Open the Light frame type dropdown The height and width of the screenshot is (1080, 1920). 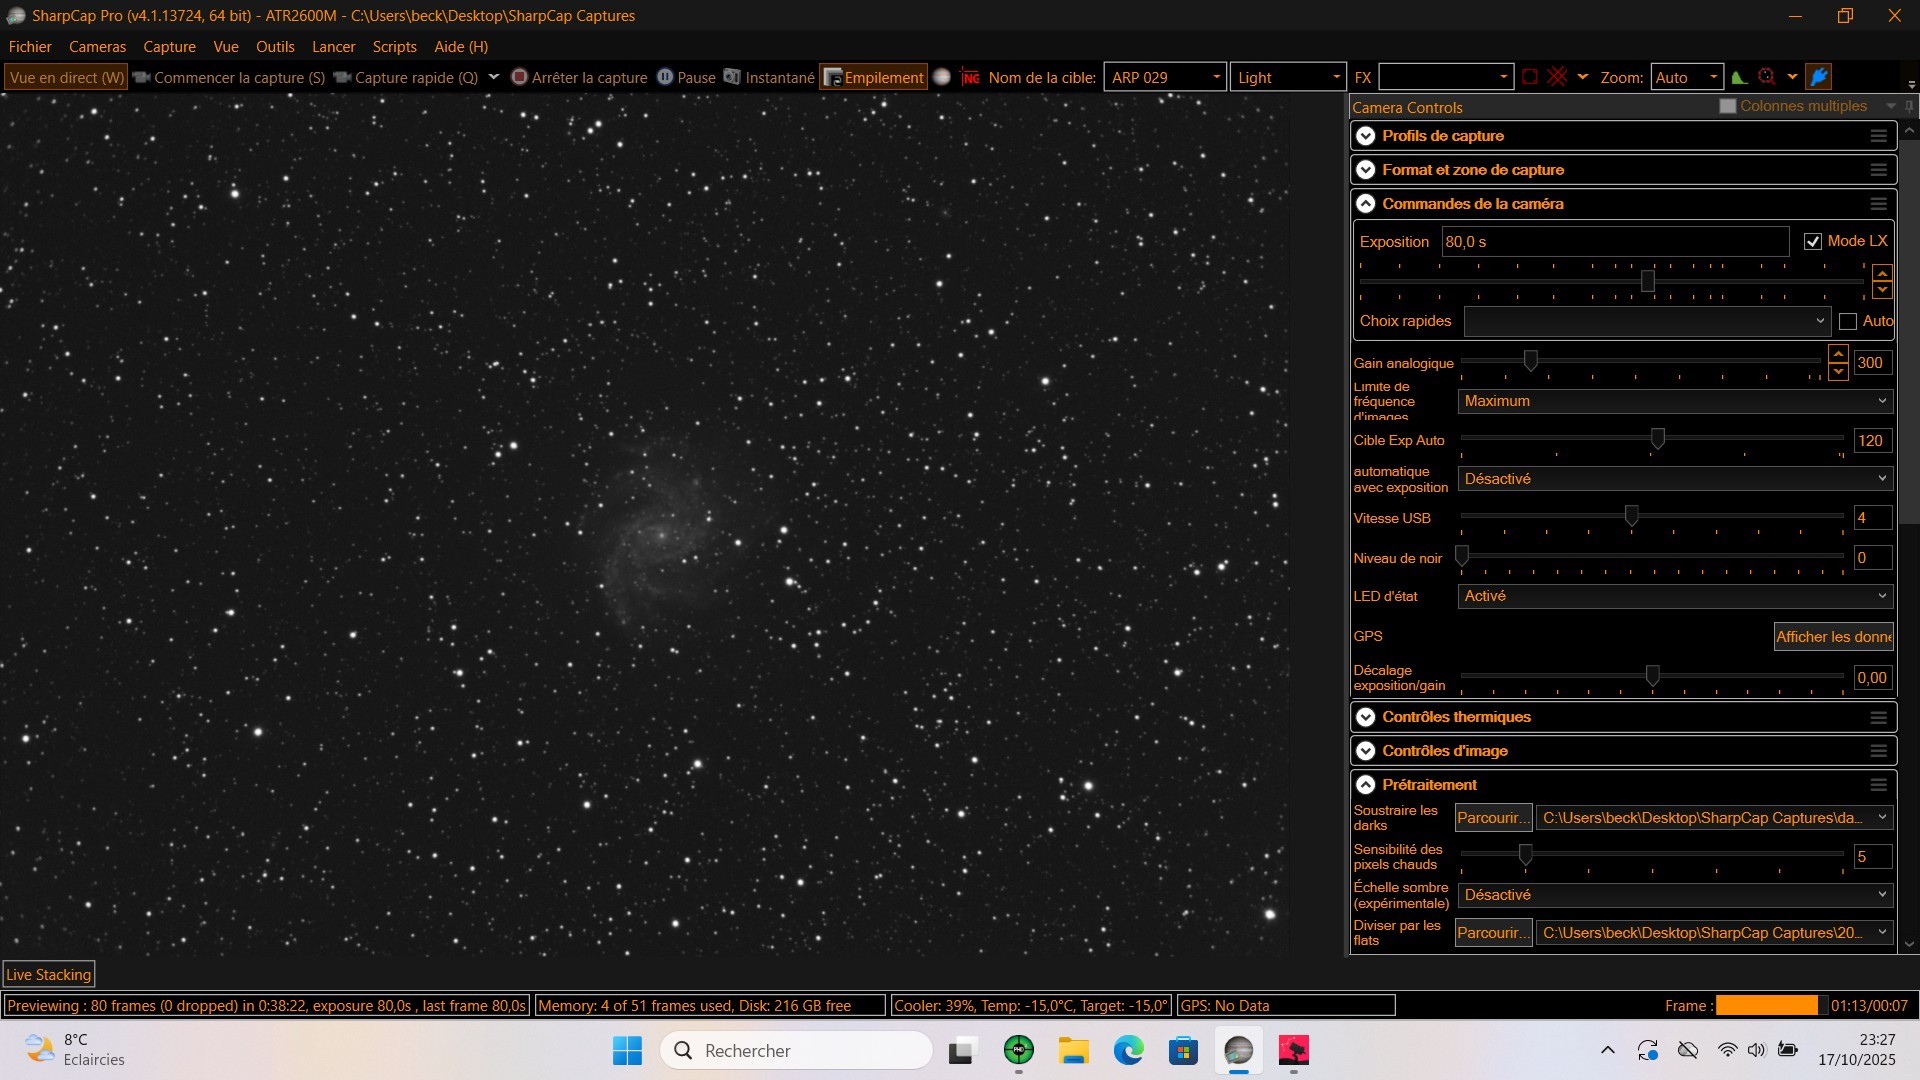(x=1288, y=77)
